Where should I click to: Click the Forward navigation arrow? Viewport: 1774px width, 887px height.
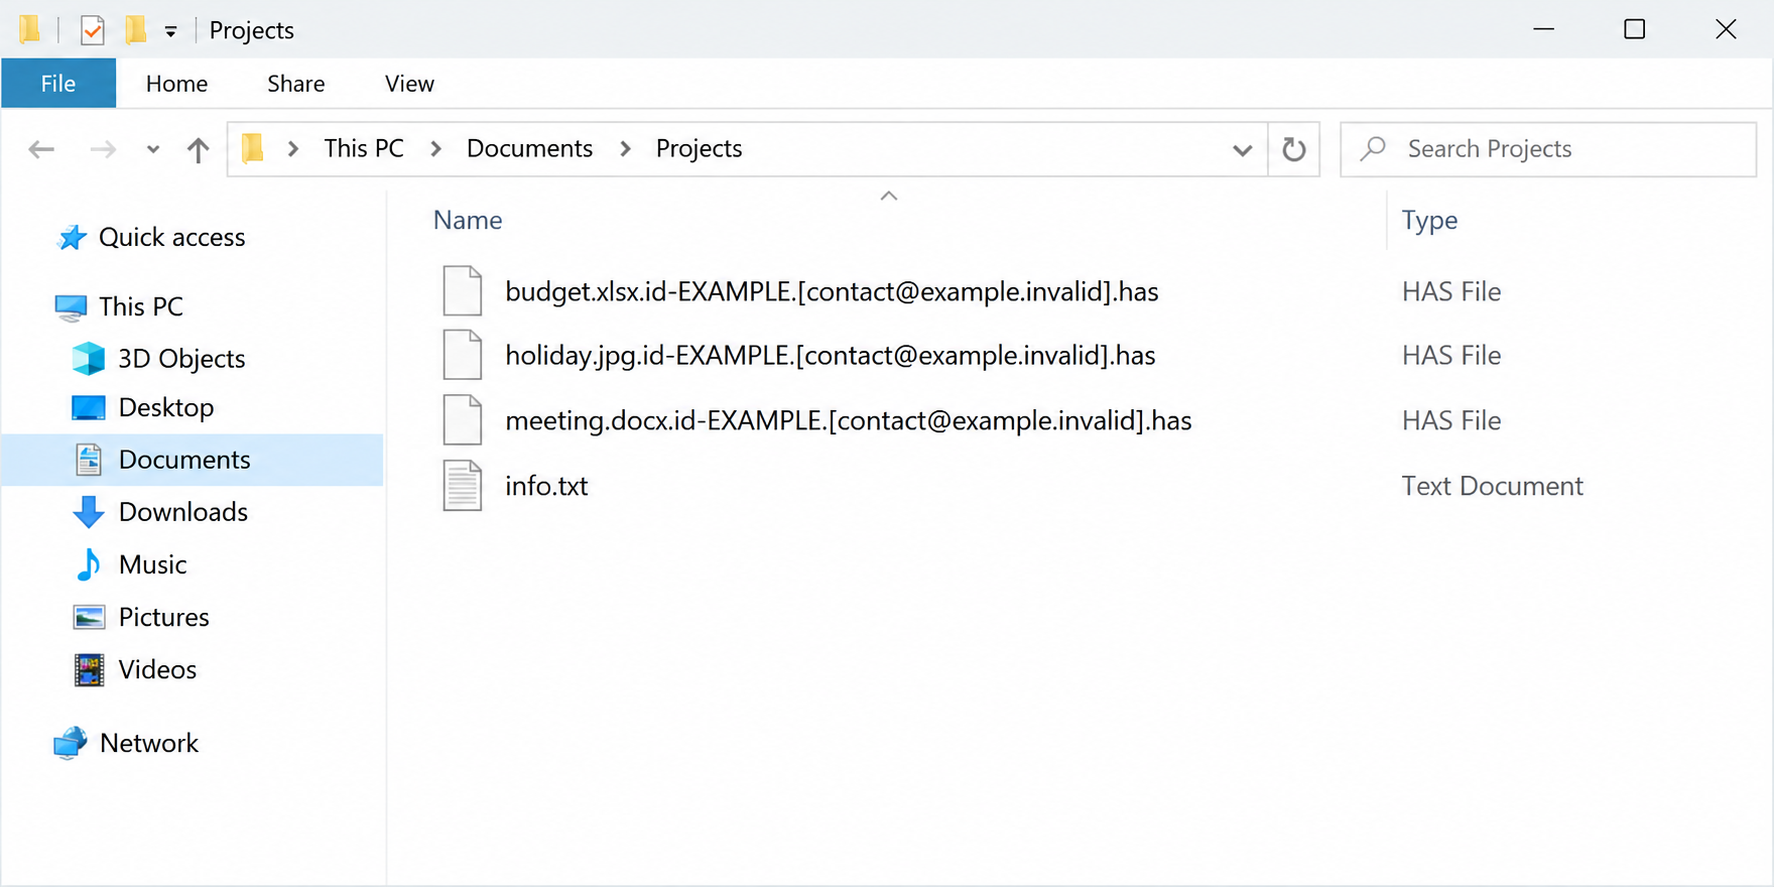click(x=103, y=149)
